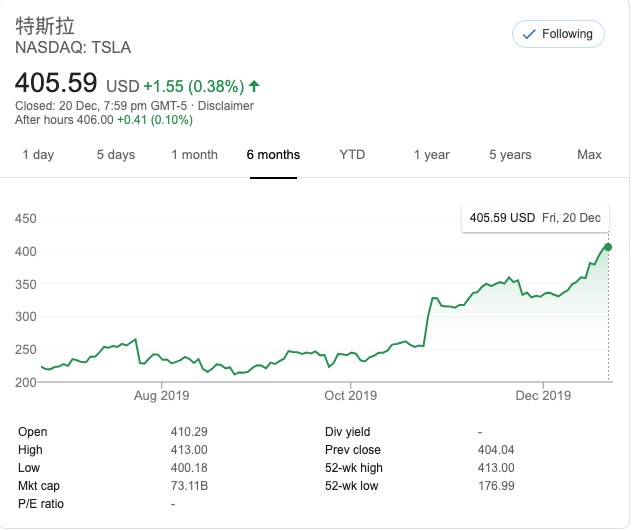Click the NASDAQ: TSLA ticker text
Image resolution: width=632 pixels, height=530 pixels.
[x=73, y=48]
